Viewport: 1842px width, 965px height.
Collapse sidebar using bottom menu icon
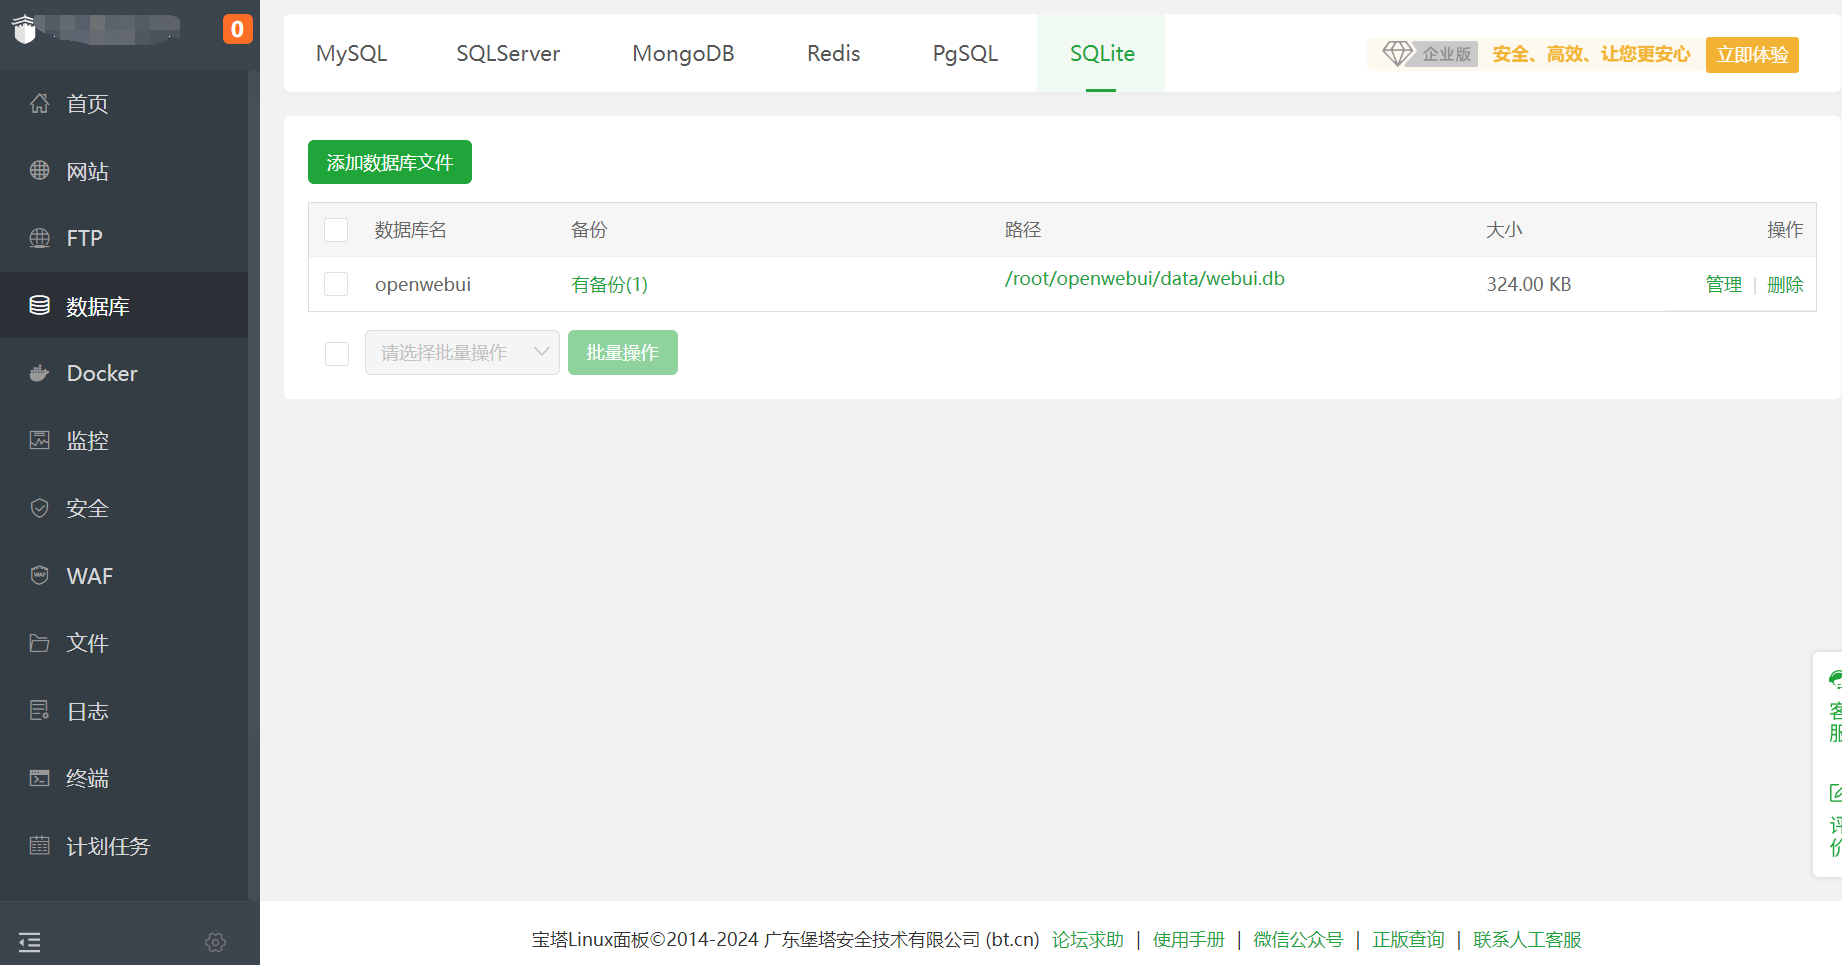(x=30, y=942)
